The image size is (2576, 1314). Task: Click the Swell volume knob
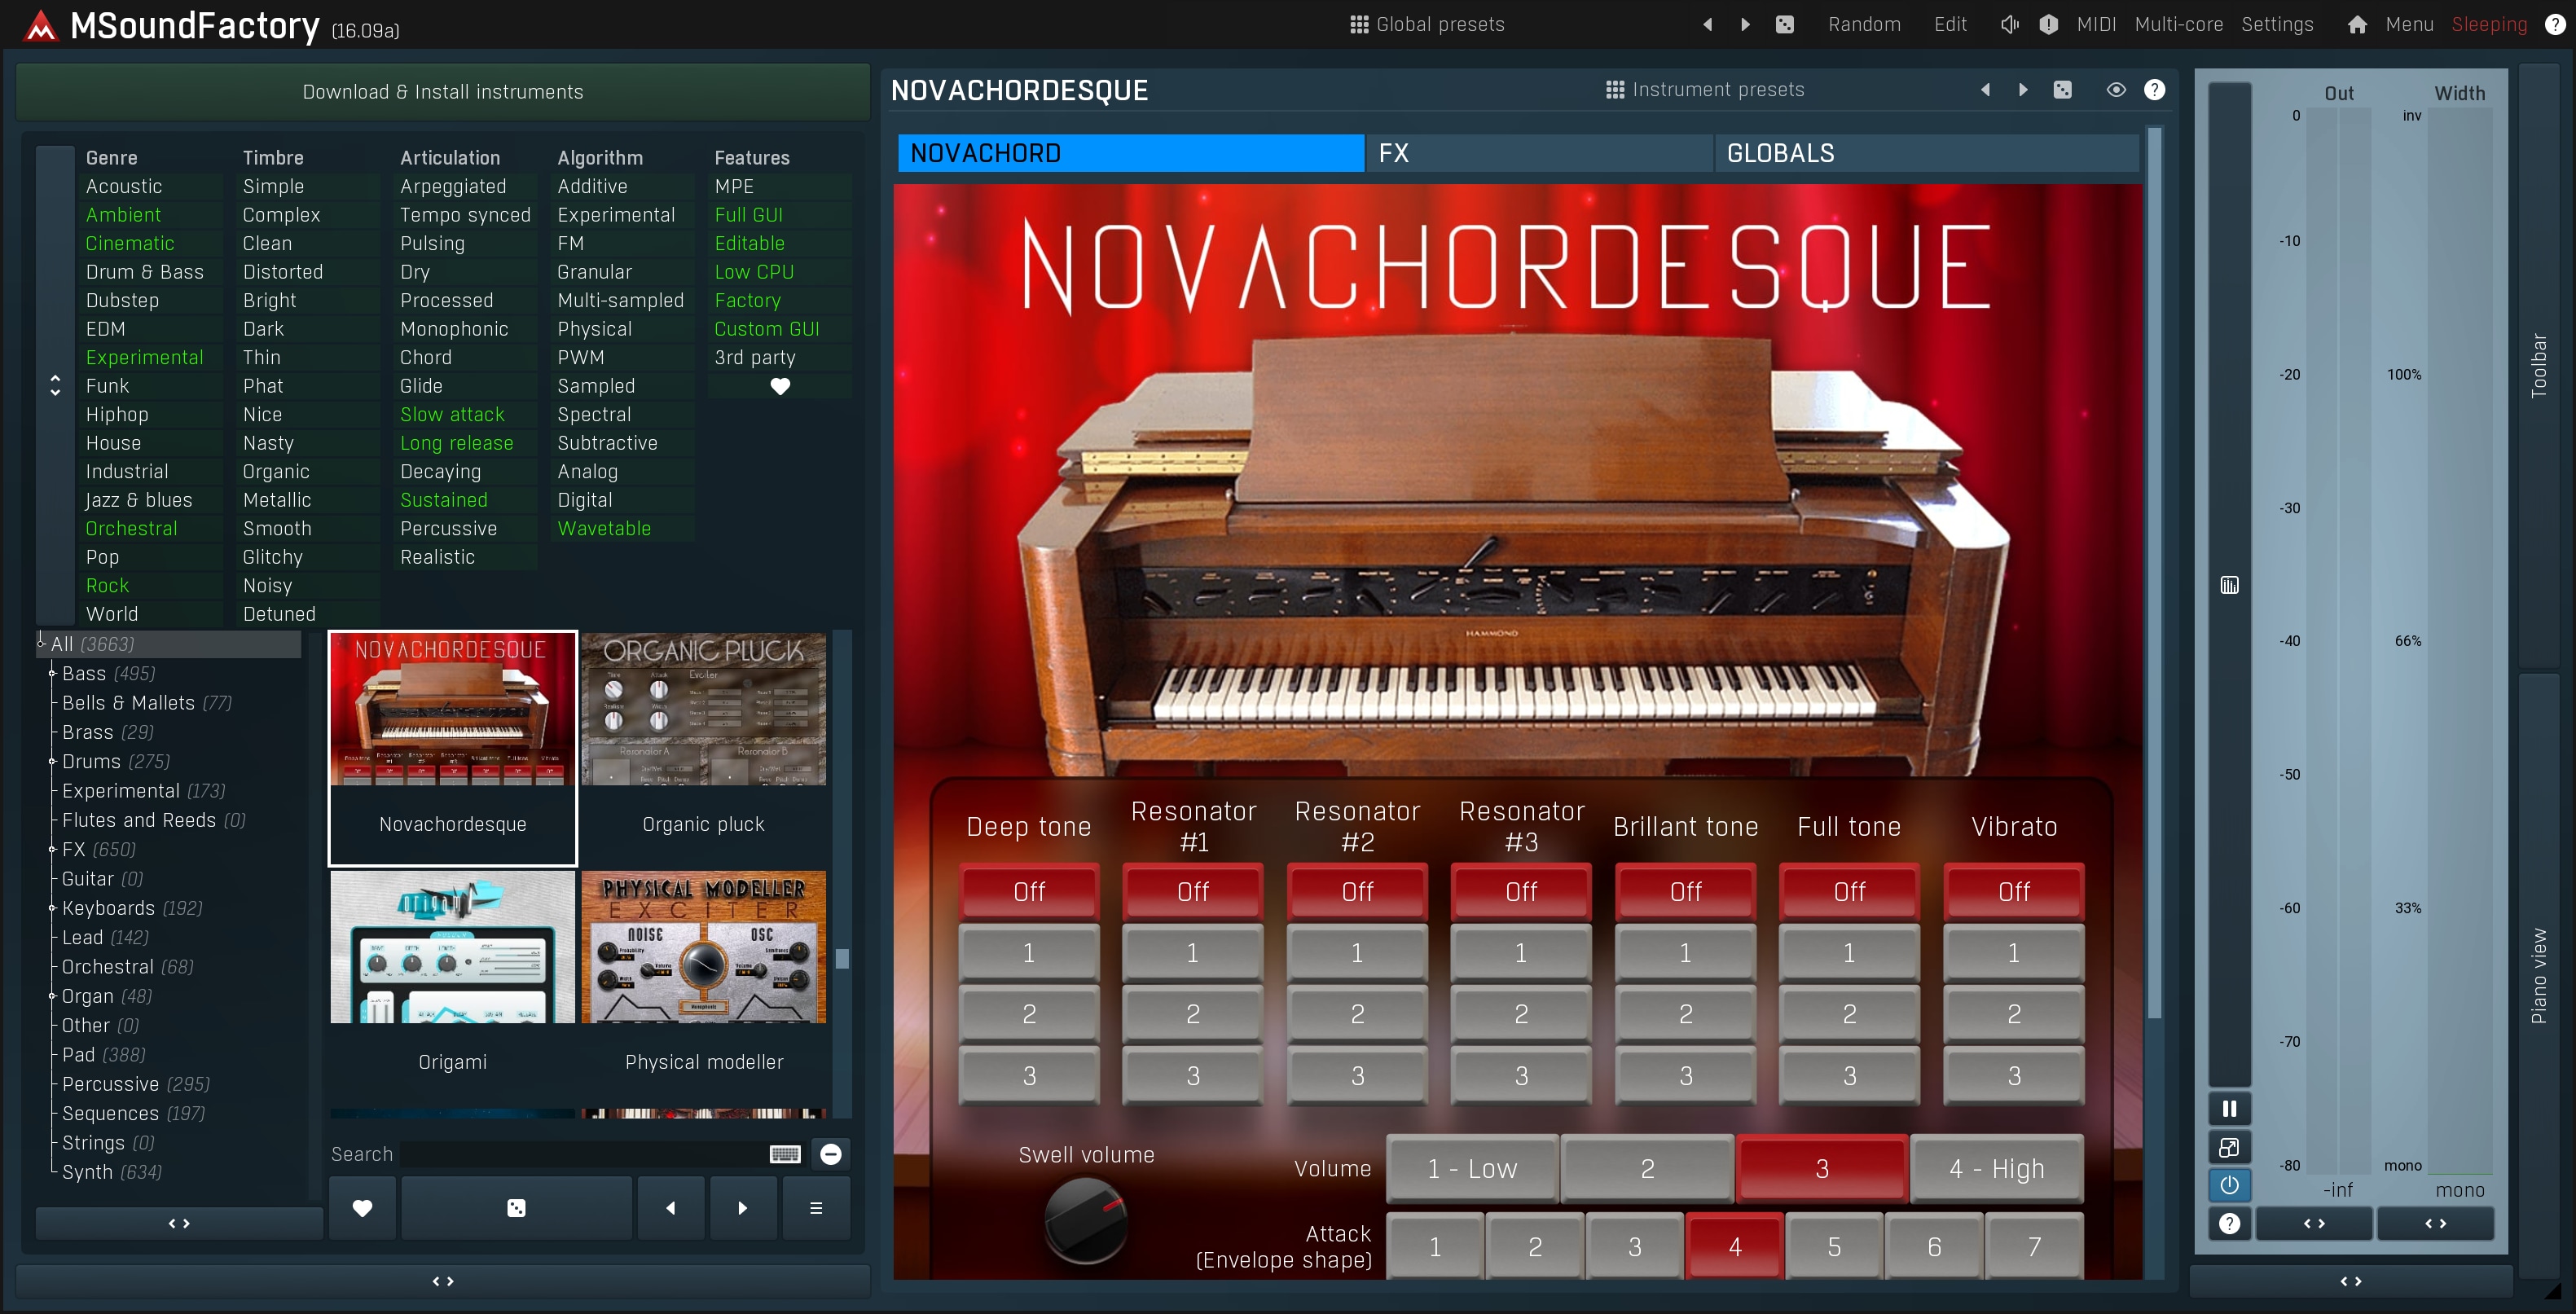[1086, 1220]
